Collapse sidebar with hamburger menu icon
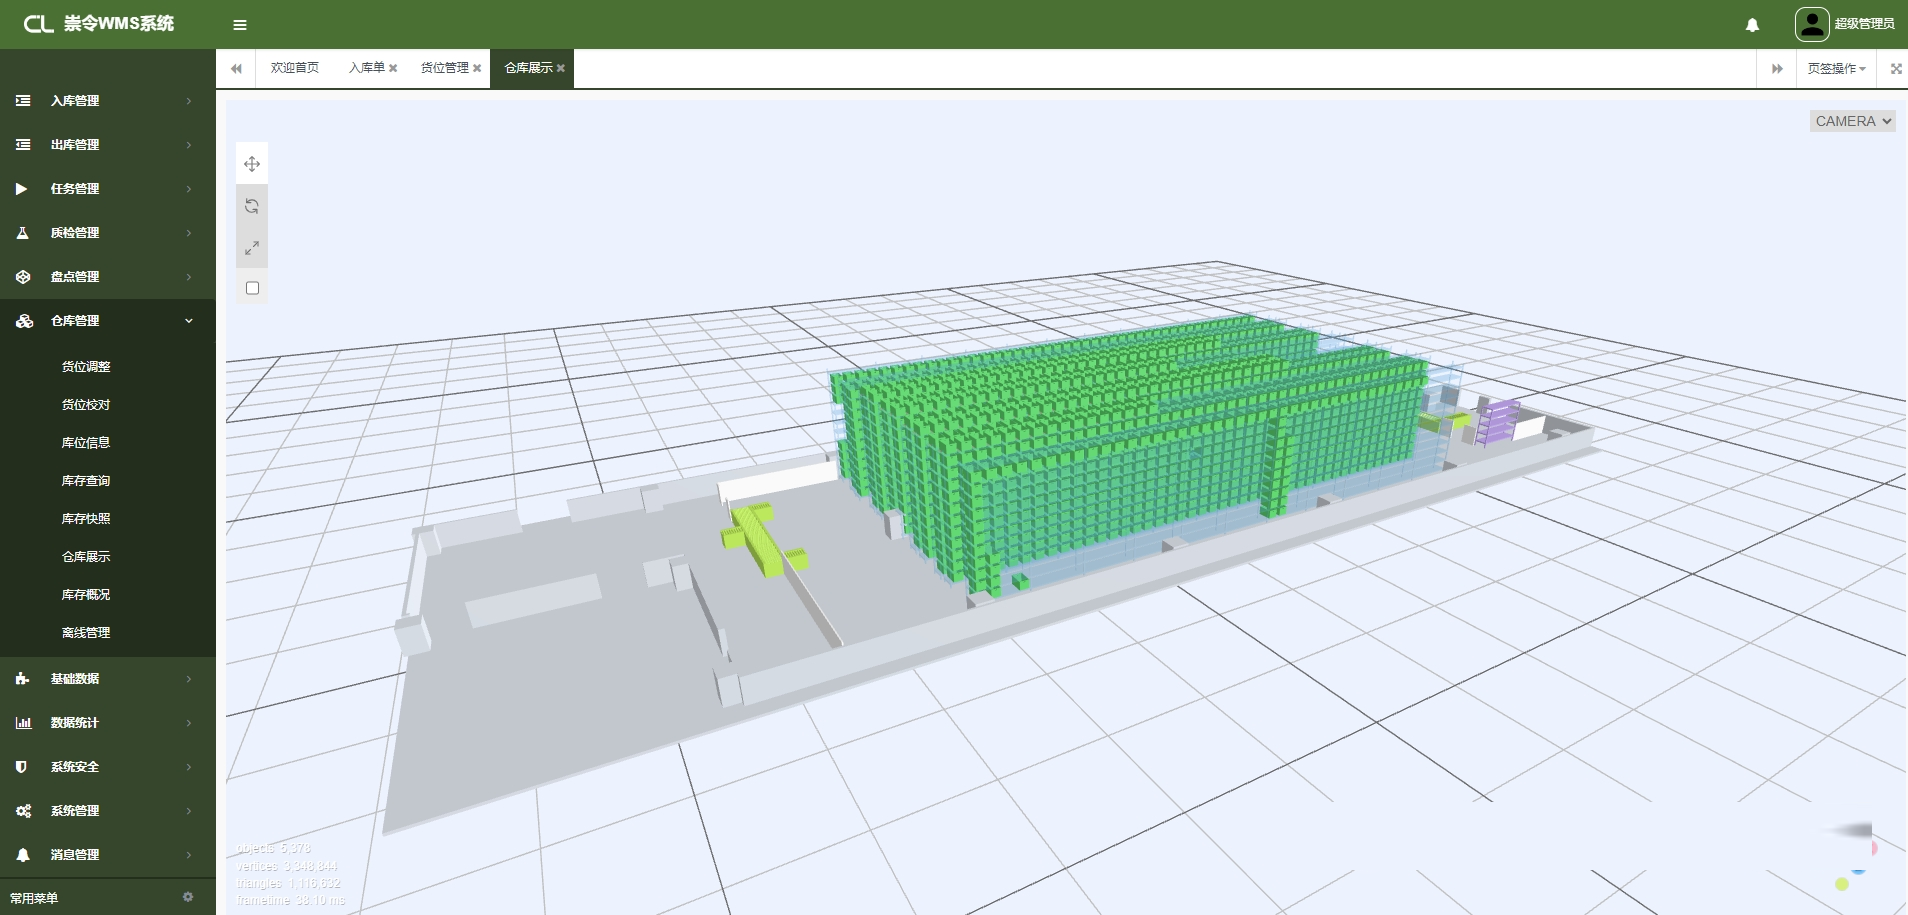 (x=240, y=25)
